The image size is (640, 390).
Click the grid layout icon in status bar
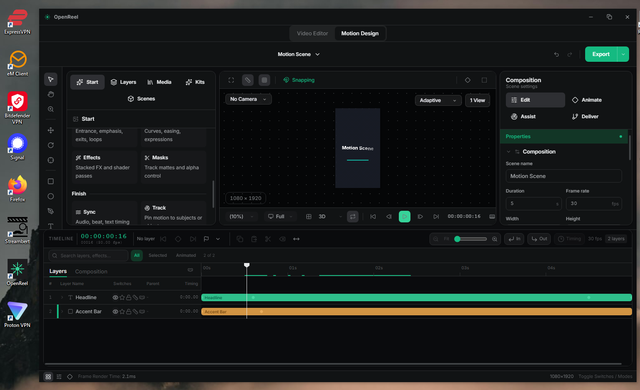tap(48, 377)
